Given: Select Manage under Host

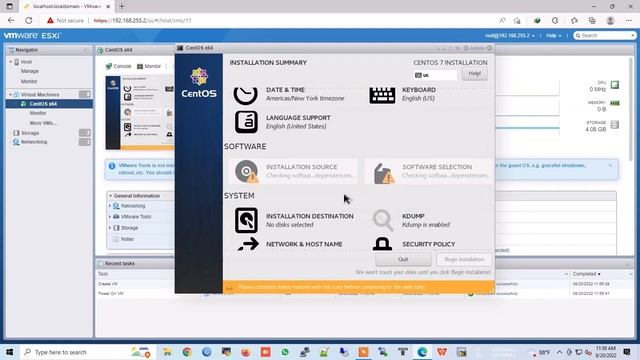Looking at the screenshot, I should tap(30, 71).
